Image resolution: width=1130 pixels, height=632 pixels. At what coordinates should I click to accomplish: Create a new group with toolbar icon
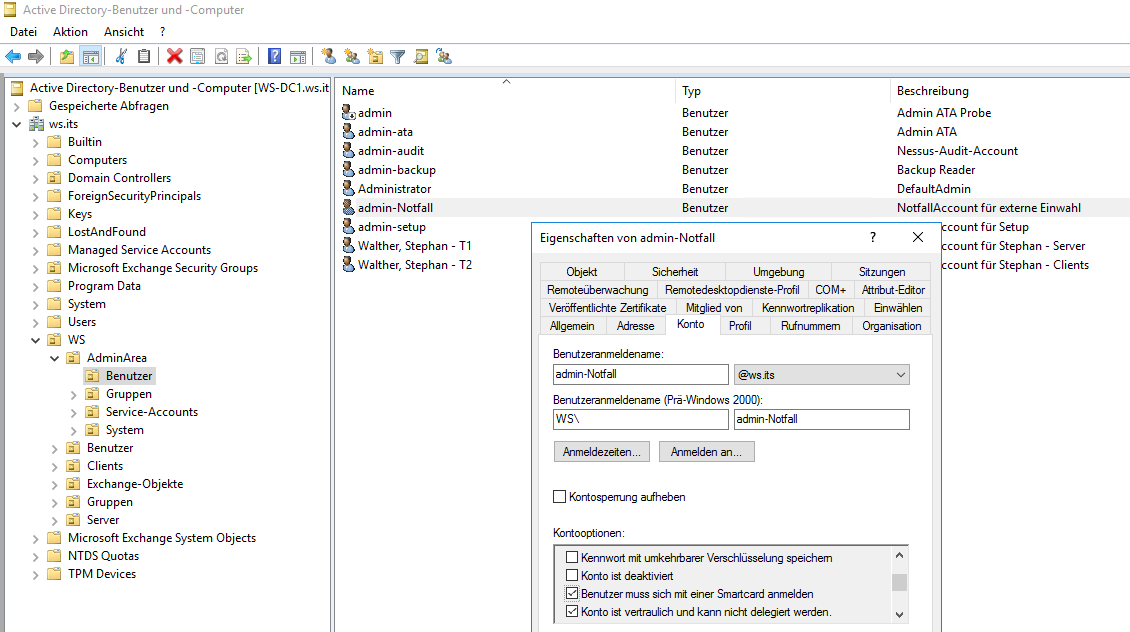point(352,56)
